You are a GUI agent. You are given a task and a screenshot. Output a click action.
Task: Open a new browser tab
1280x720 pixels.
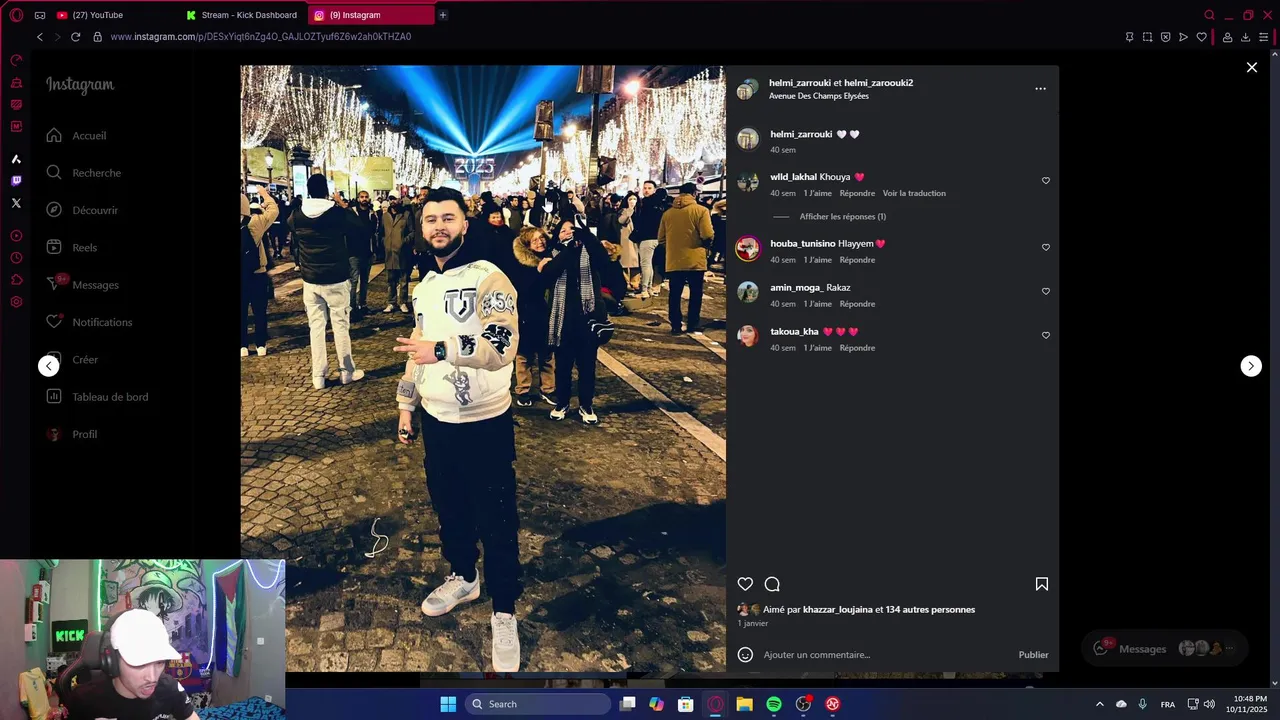coord(443,15)
